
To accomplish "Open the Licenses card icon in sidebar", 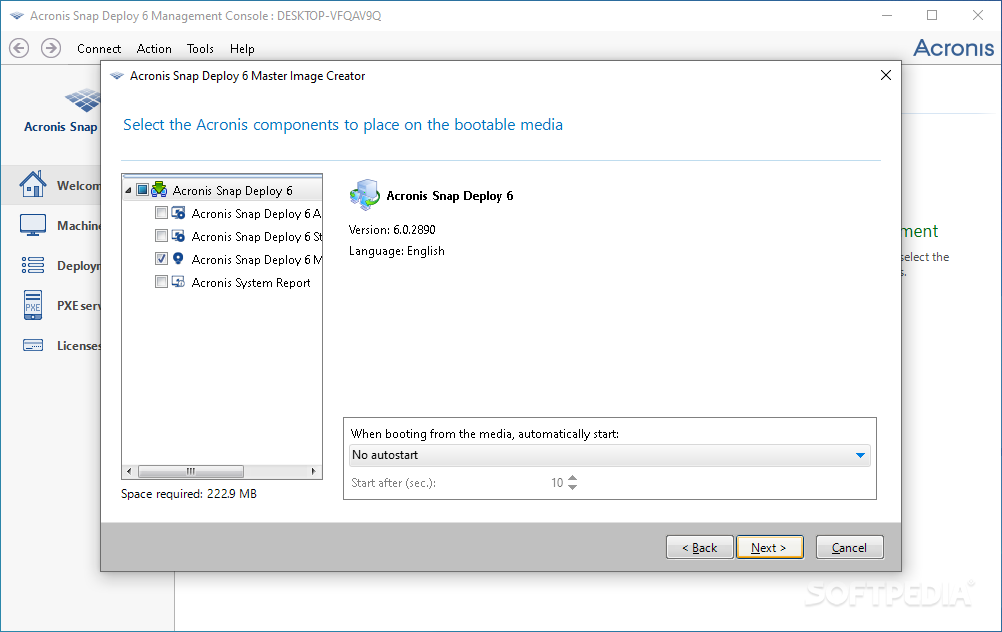I will tap(33, 345).
